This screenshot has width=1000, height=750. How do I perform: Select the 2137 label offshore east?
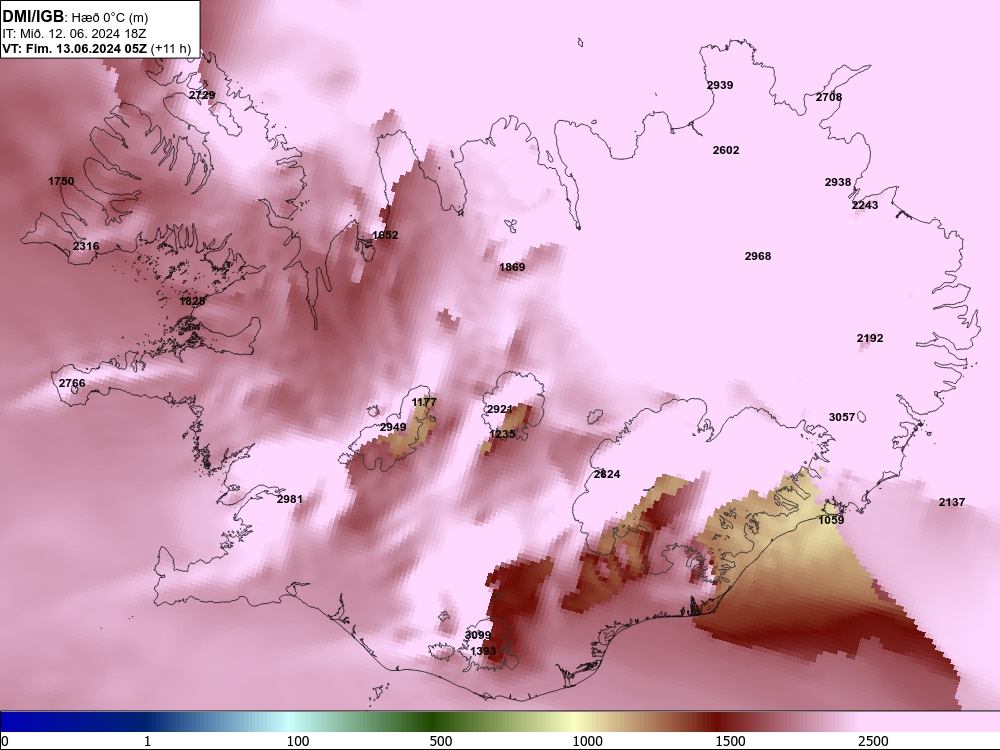(952, 502)
